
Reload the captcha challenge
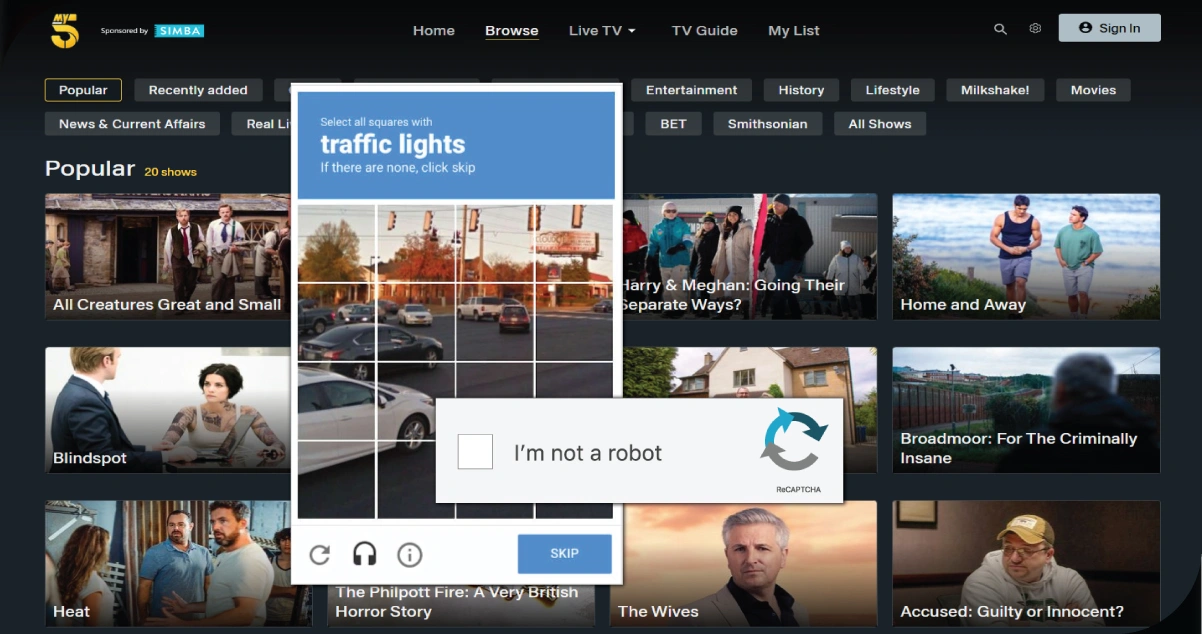[319, 554]
